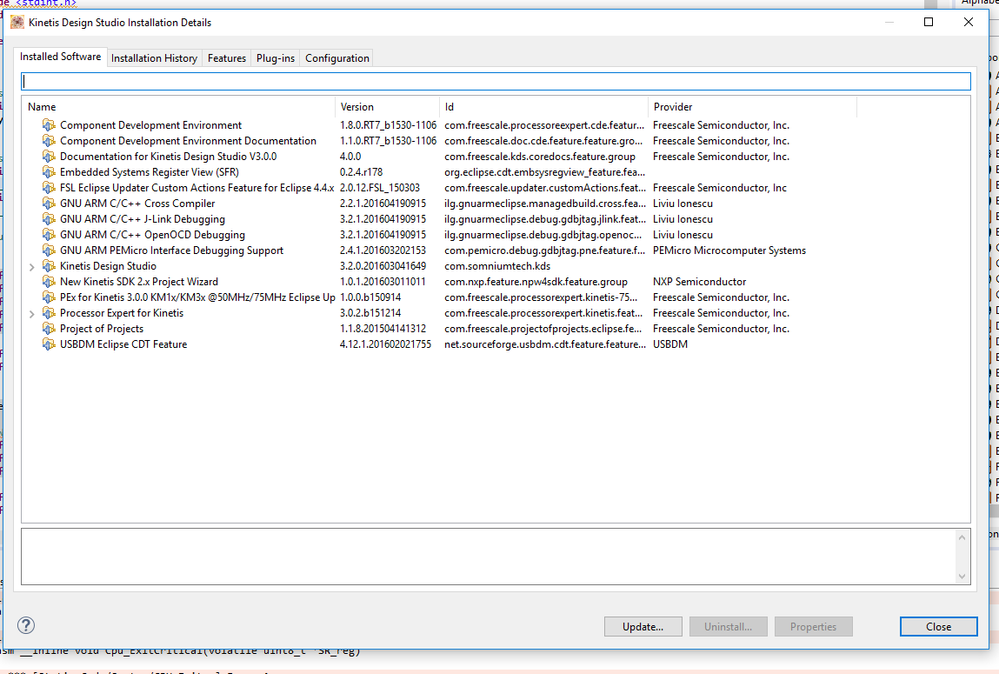Click the description pane scroll down arrow

[961, 576]
